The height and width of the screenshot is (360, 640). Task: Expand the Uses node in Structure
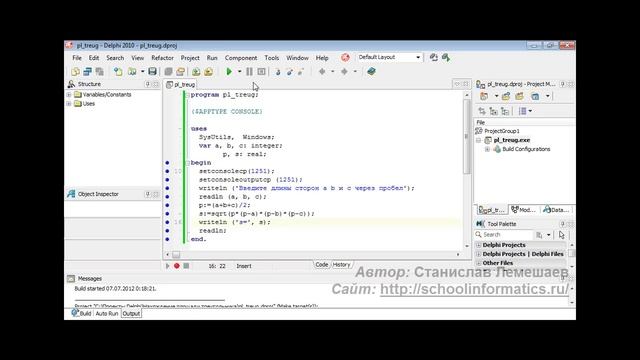[x=69, y=104]
